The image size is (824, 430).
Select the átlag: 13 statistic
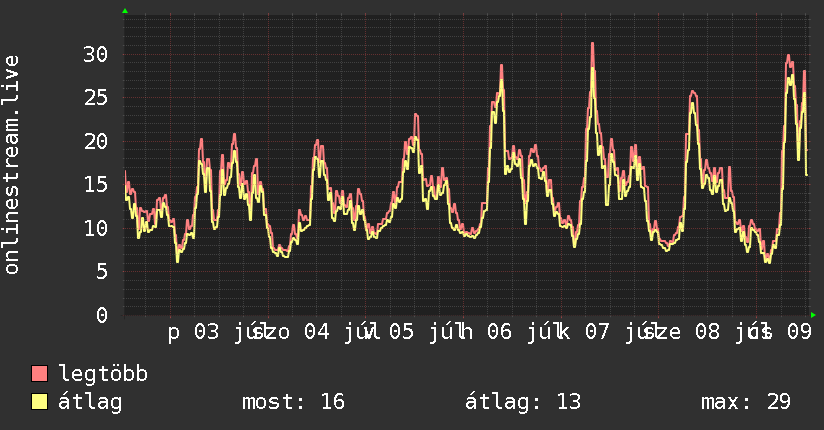523,402
